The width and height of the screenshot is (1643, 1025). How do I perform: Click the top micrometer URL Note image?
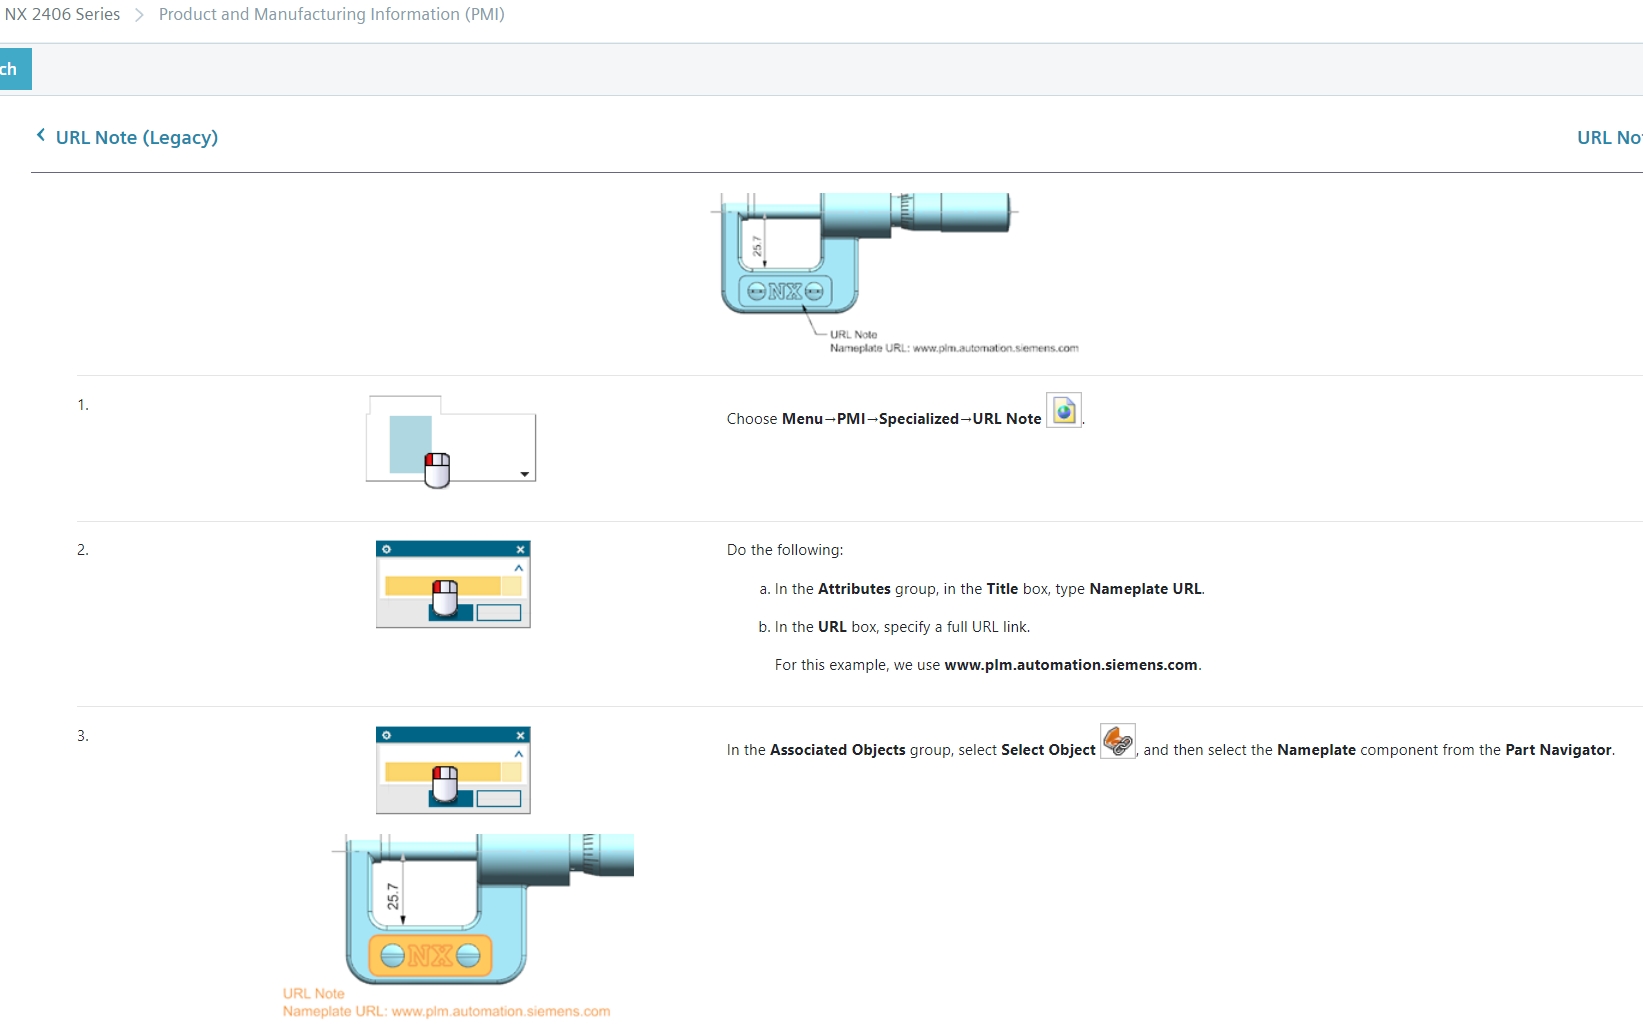(x=894, y=273)
